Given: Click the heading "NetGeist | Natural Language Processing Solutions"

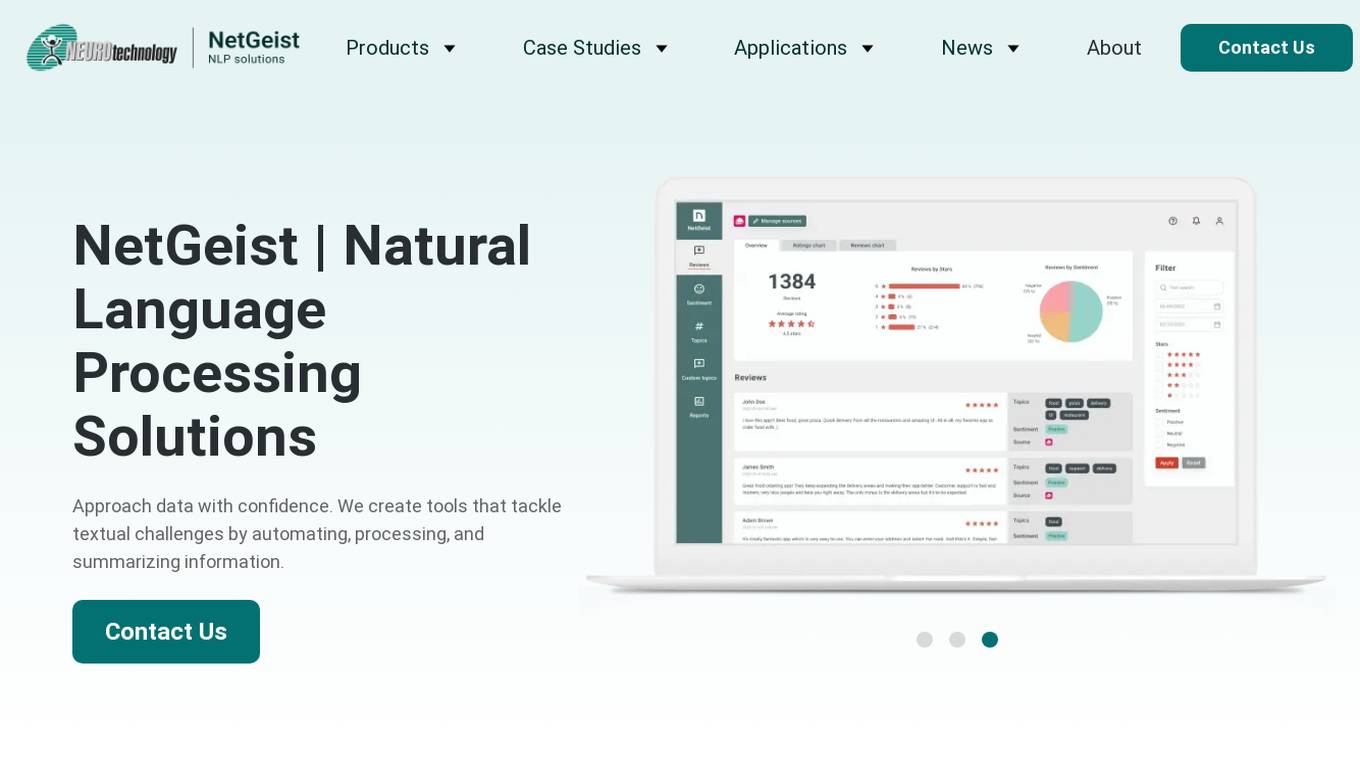Looking at the screenshot, I should 302,341.
